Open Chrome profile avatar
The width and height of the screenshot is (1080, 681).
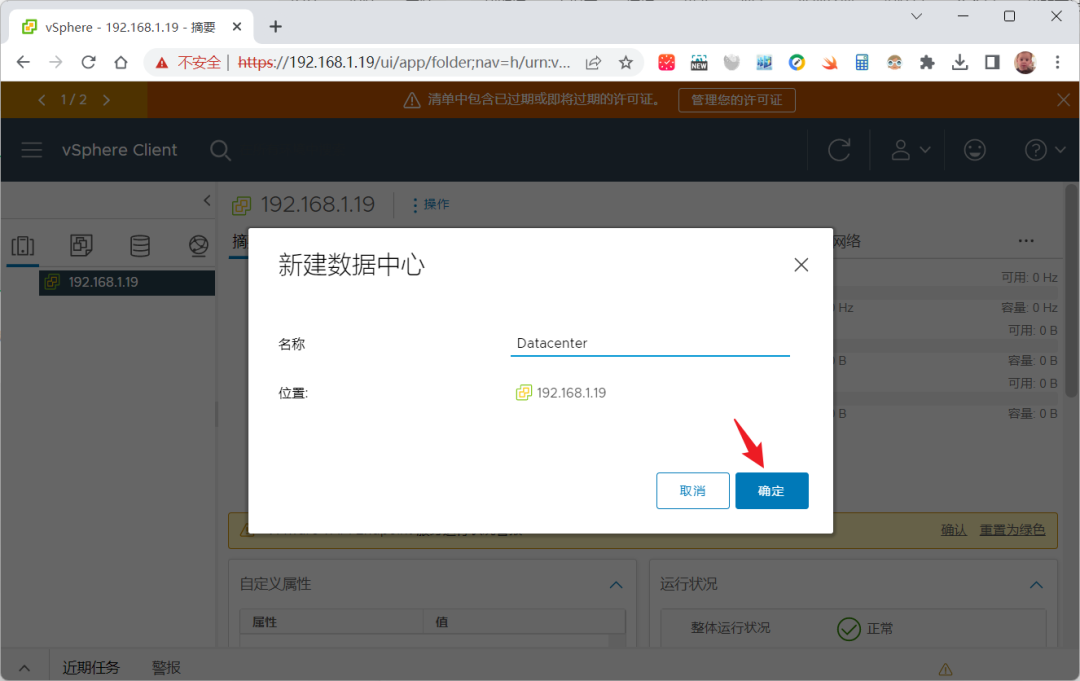point(1025,63)
